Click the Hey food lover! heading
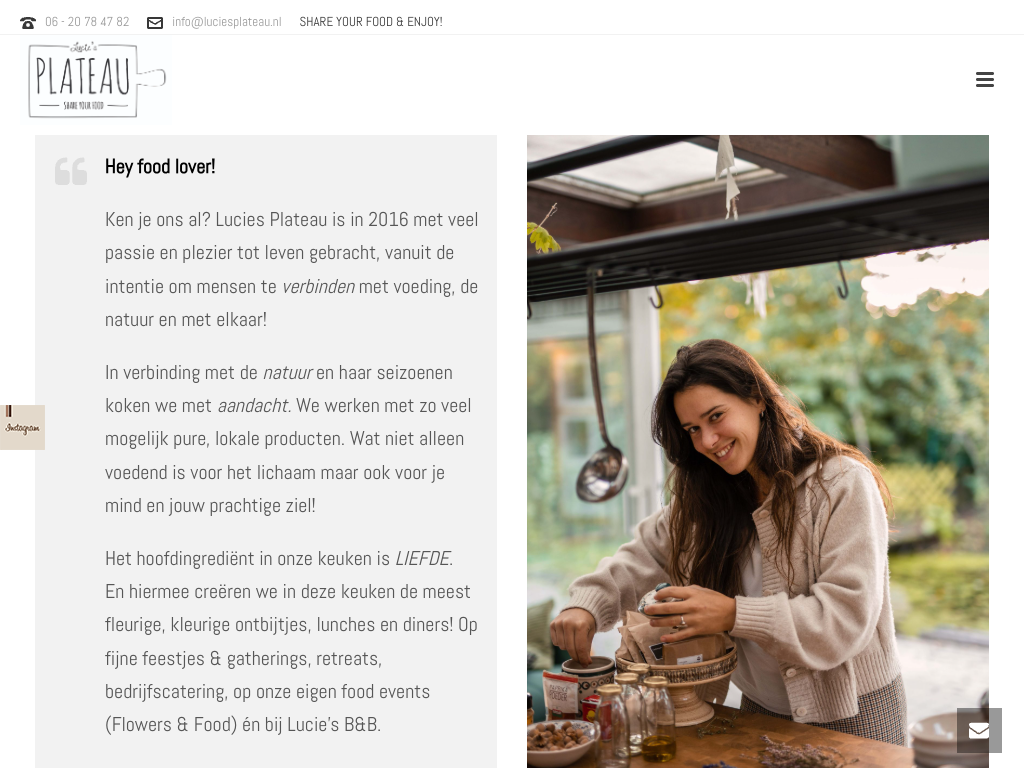This screenshot has height=768, width=1024. [160, 167]
